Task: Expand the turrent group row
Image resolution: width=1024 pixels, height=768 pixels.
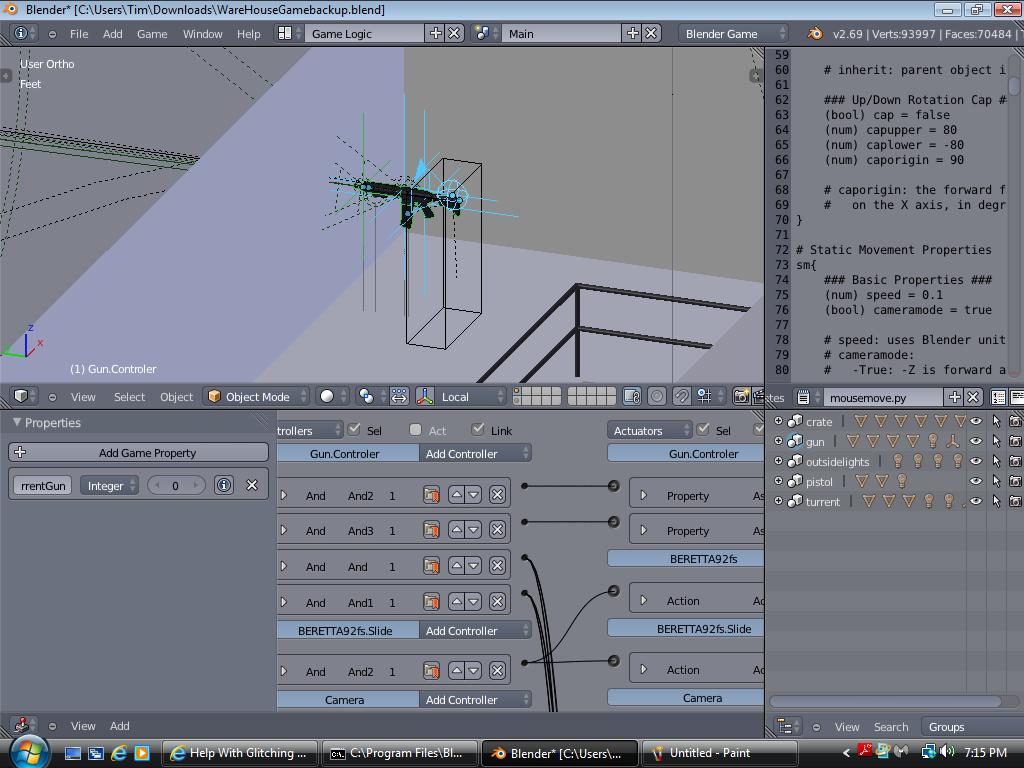Action: coord(778,501)
